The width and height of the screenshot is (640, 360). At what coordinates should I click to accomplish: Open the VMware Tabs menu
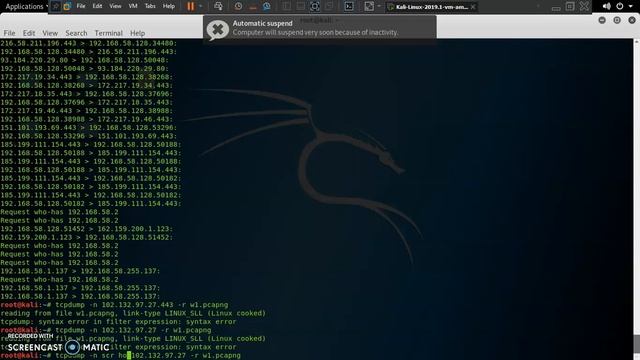[x=150, y=6]
